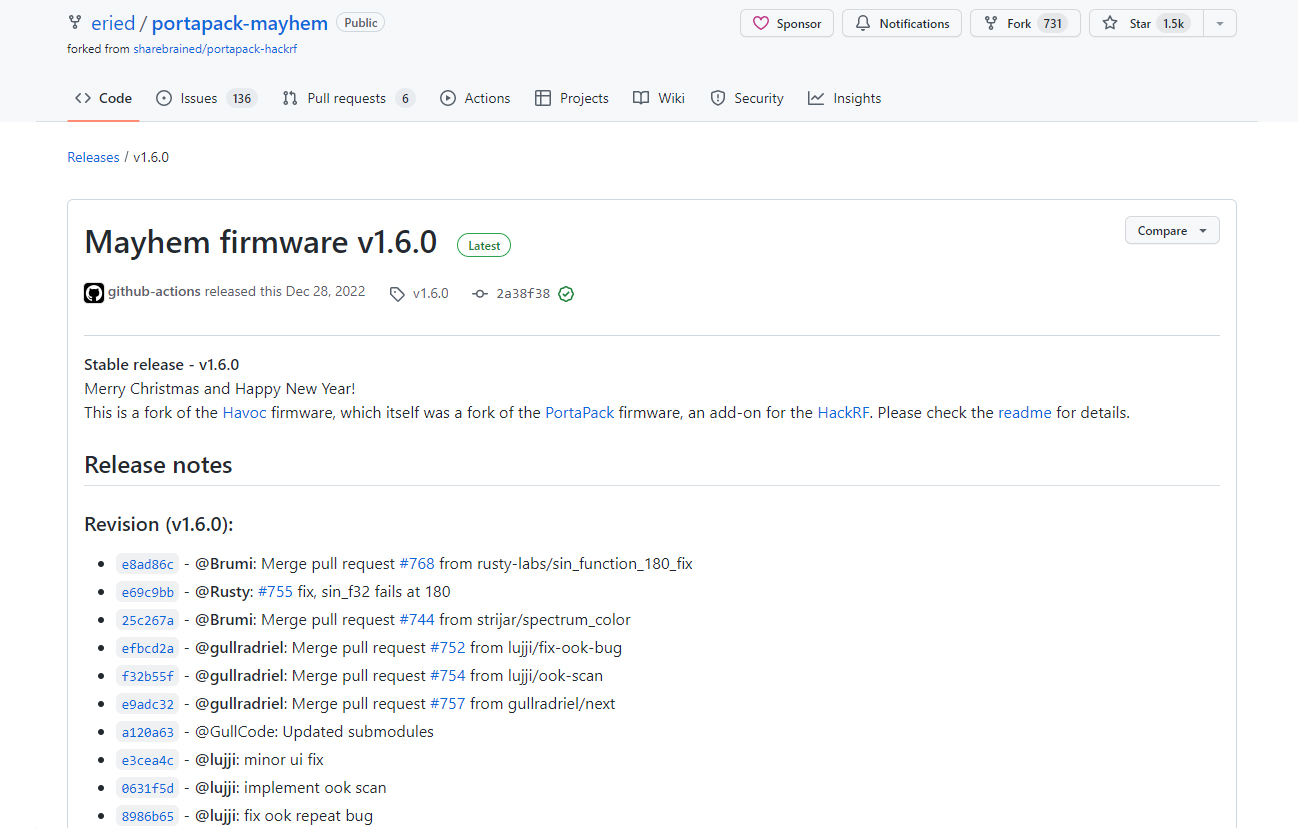Click the fork icon in the Fork button
1298x828 pixels.
coord(991,23)
